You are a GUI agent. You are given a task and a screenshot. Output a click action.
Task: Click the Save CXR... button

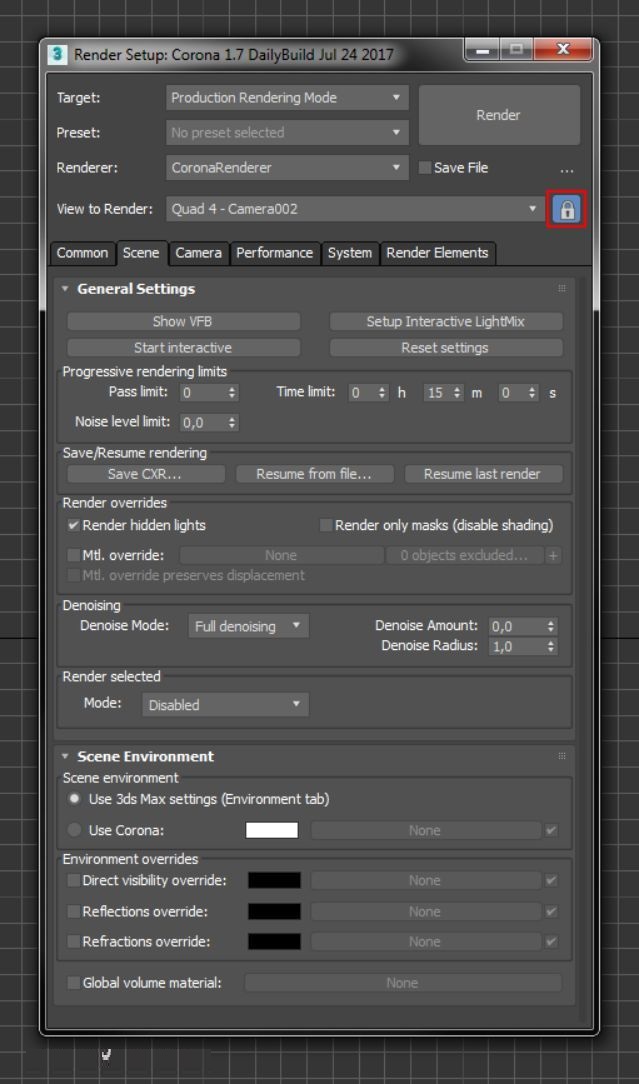(x=146, y=474)
